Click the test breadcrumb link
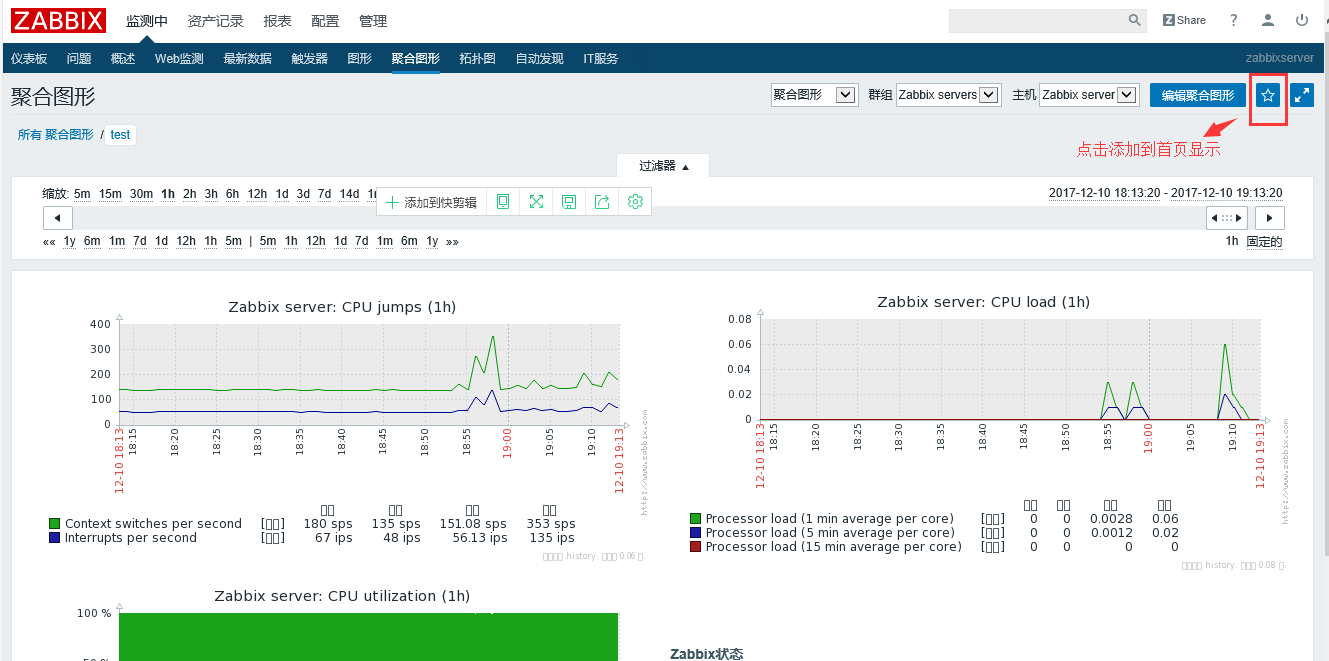Viewport: 1329px width, 661px height. (x=120, y=135)
